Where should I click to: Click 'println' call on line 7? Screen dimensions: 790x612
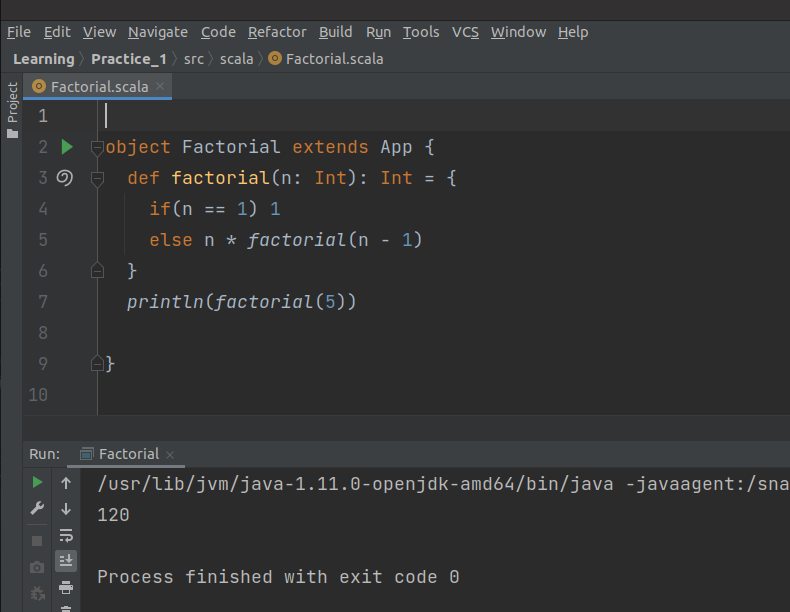(165, 302)
